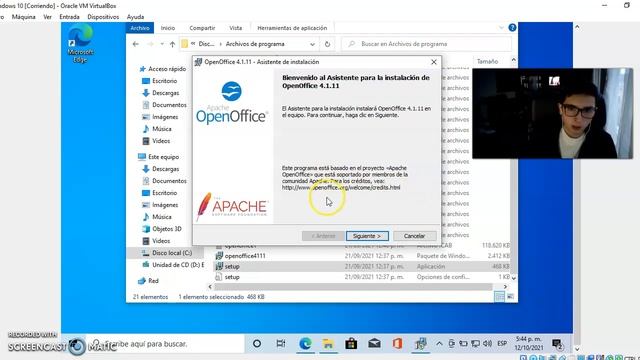Refresh the File Explorer folder
640x360 pixels.
[327, 44]
